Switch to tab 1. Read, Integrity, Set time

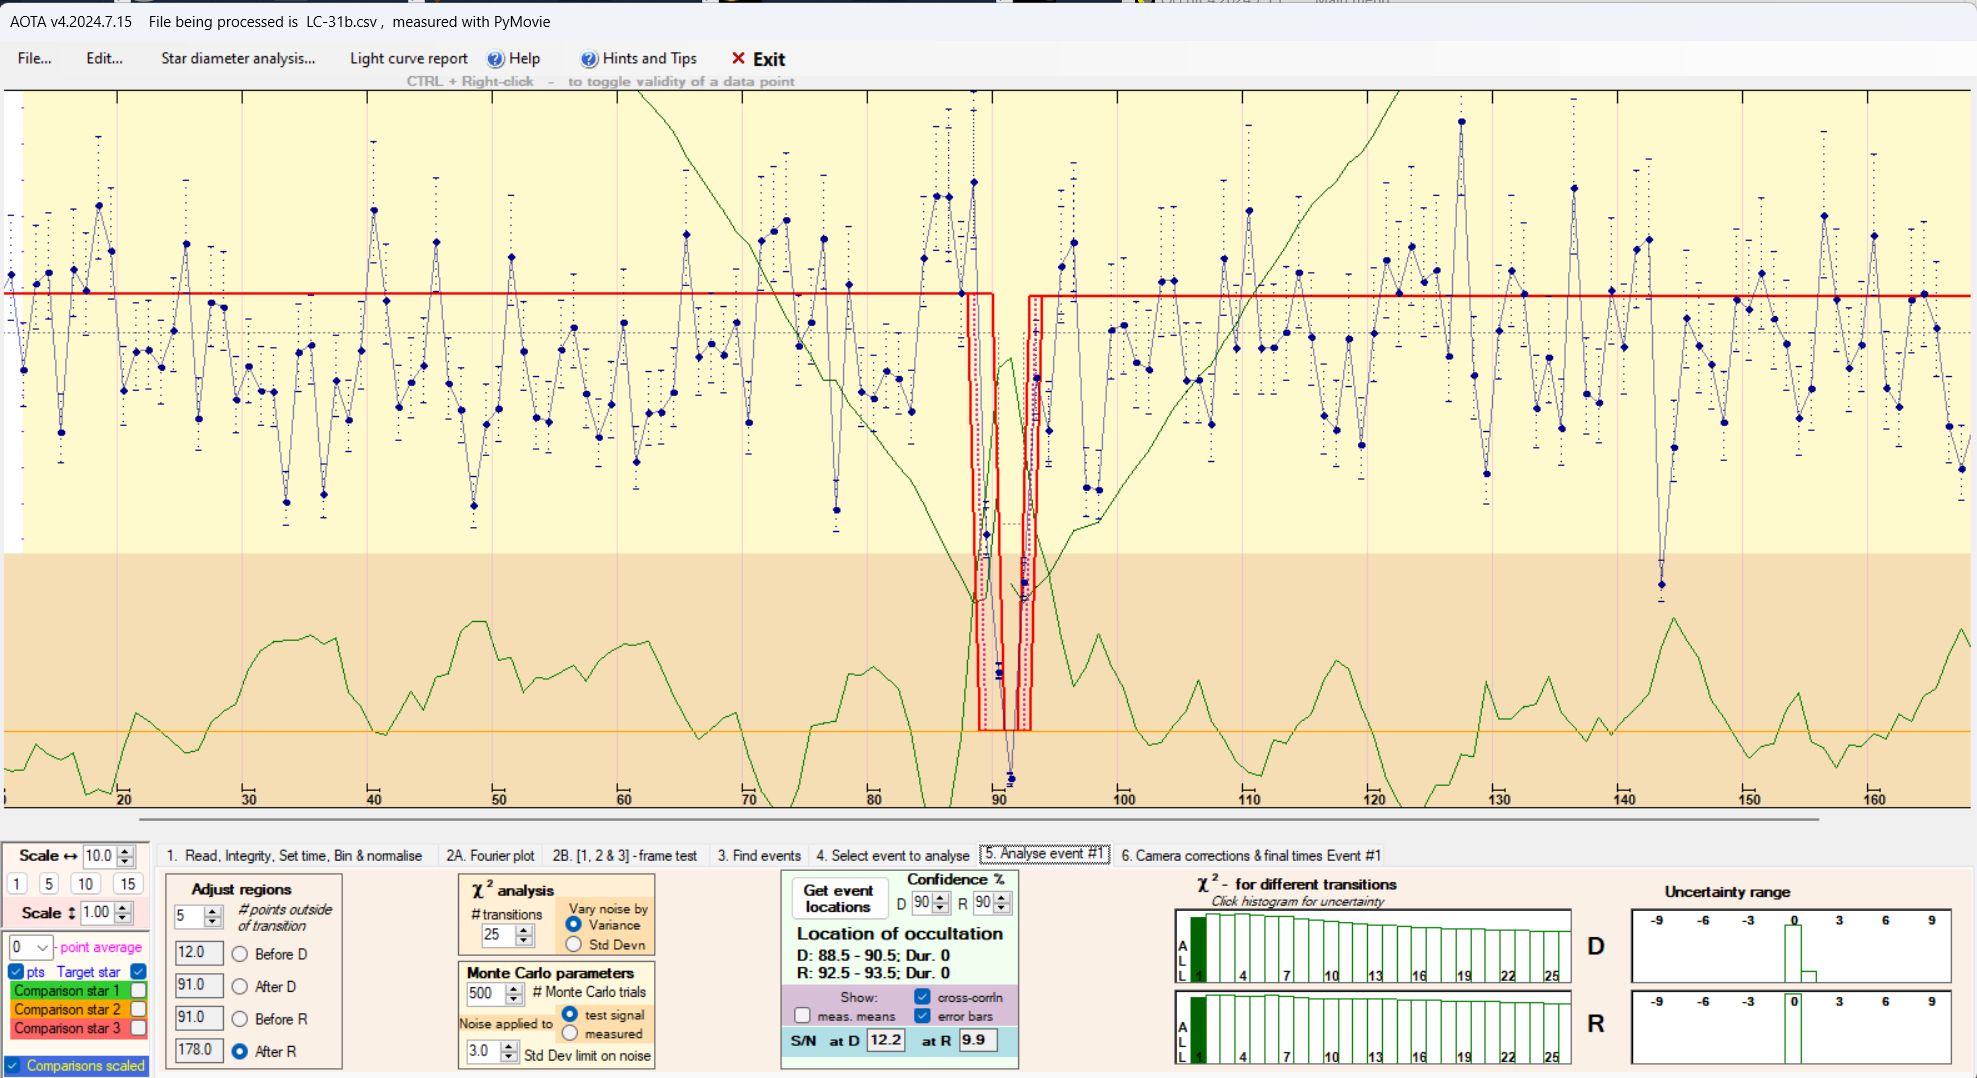pos(294,855)
